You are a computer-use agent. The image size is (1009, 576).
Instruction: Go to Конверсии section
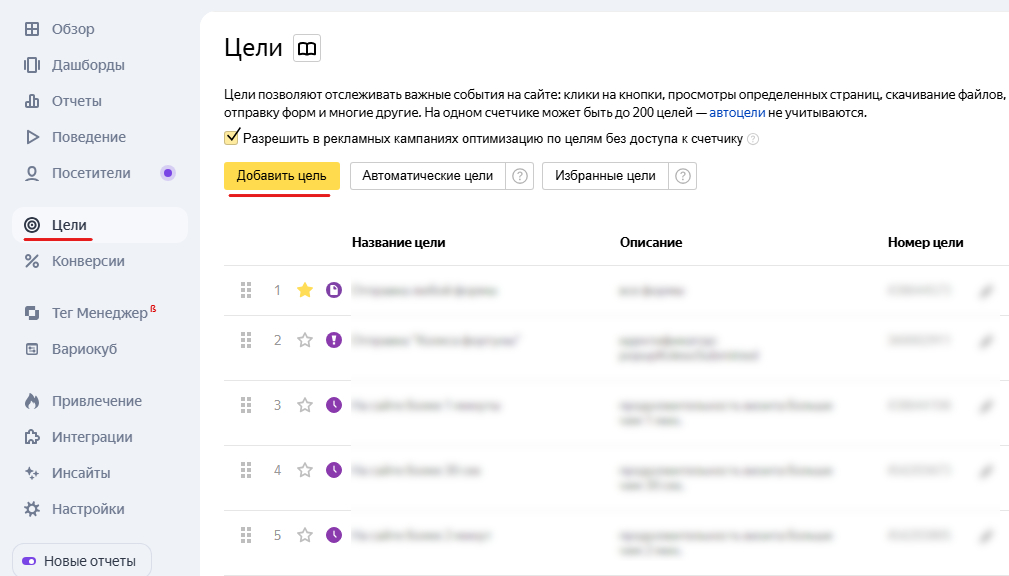(88, 261)
